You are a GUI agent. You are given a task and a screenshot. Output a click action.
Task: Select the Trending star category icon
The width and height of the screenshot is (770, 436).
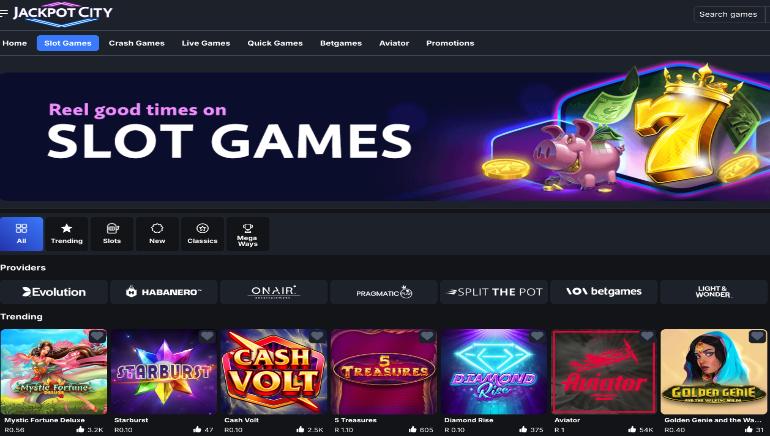67,228
